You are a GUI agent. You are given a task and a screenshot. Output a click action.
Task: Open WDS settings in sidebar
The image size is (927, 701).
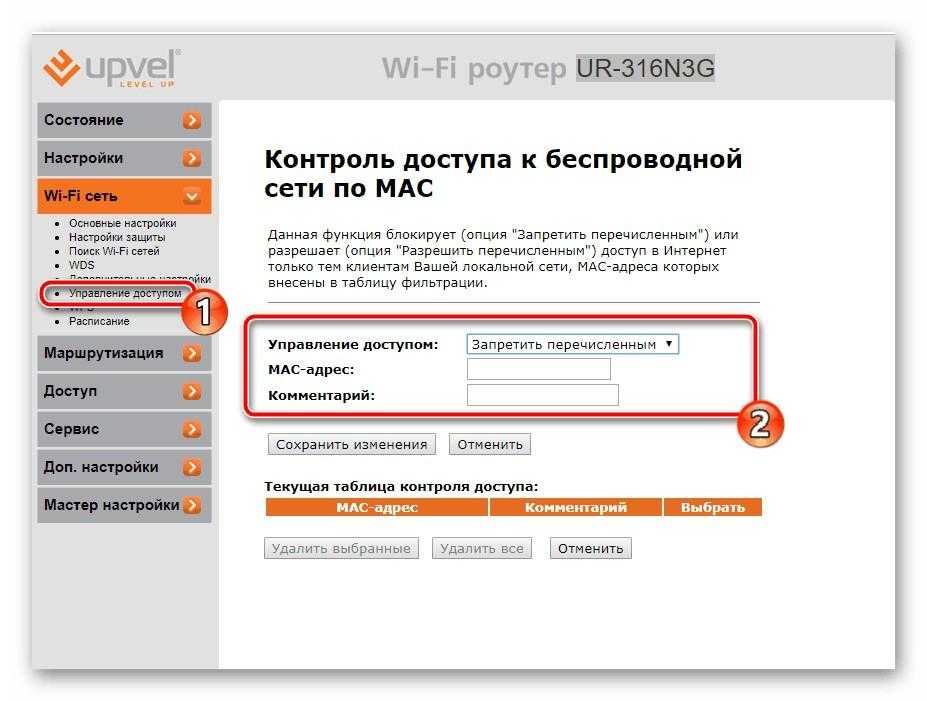click(x=81, y=265)
